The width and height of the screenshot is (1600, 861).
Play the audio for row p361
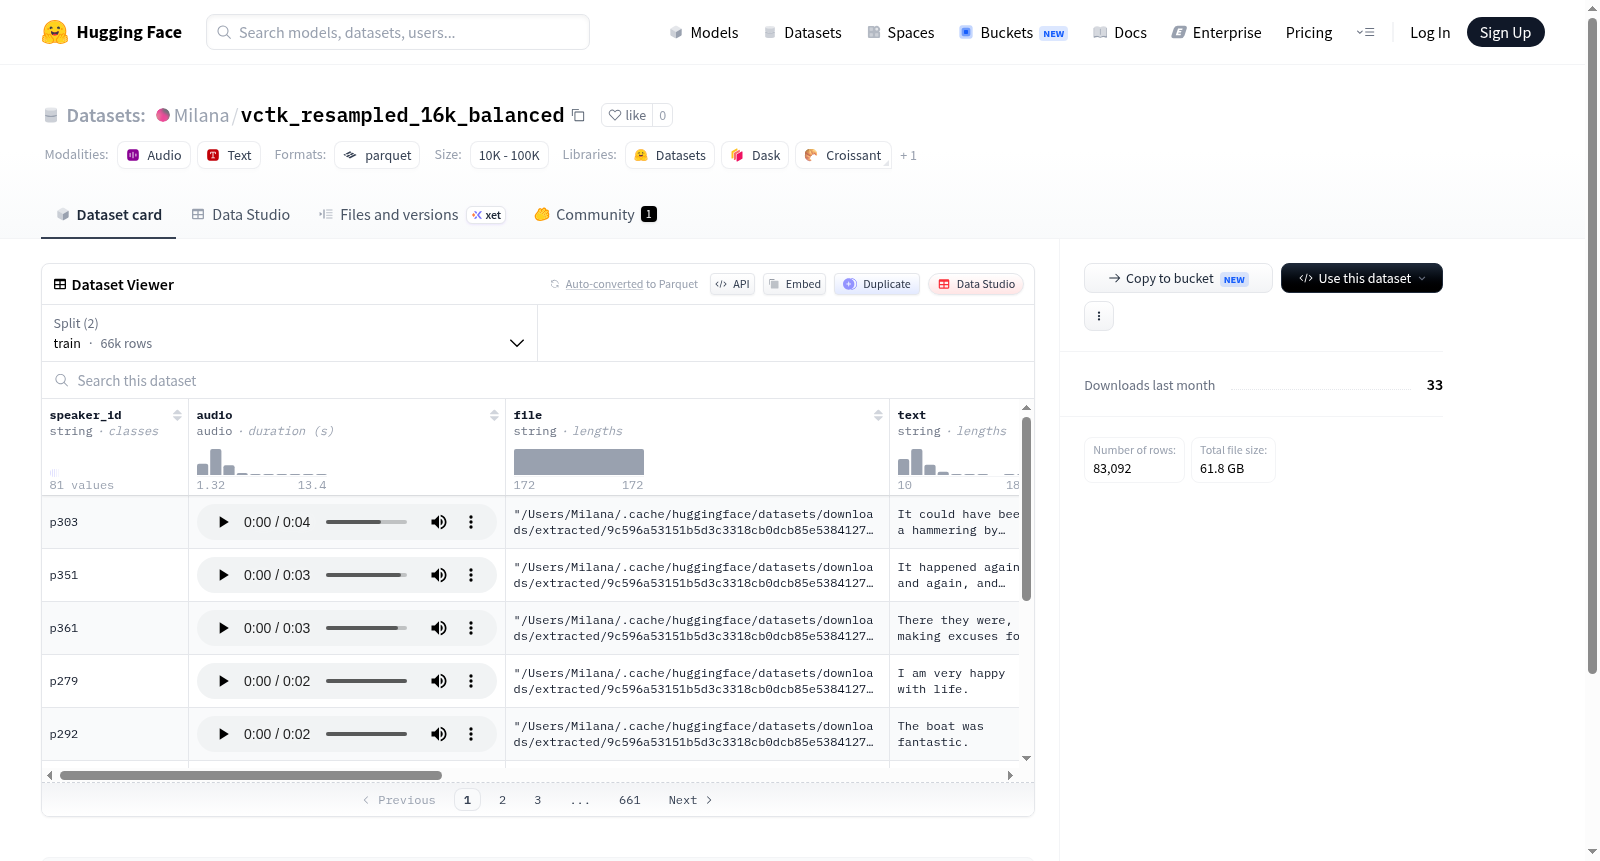(x=223, y=628)
